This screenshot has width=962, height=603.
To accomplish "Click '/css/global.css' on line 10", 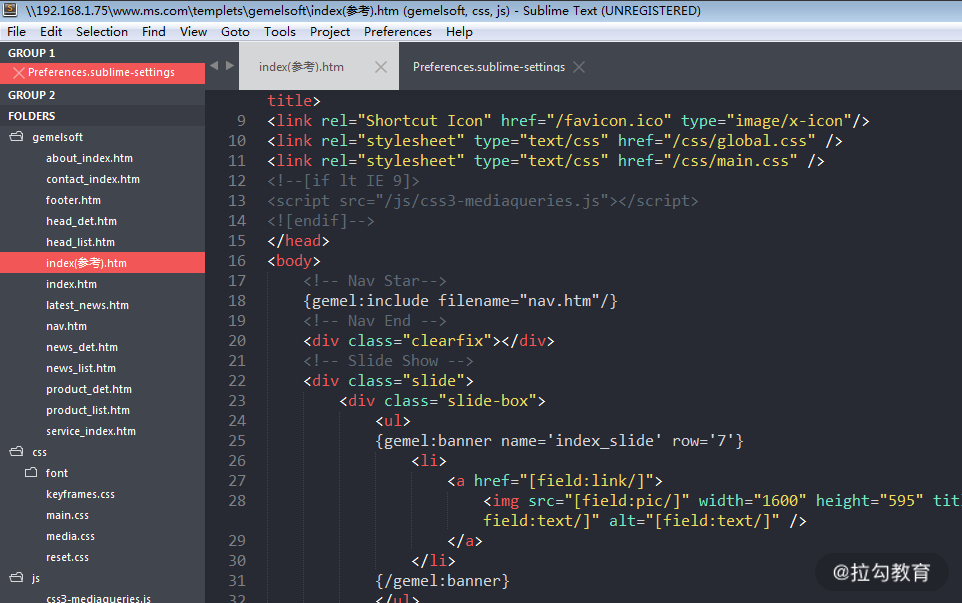I will pos(739,140).
